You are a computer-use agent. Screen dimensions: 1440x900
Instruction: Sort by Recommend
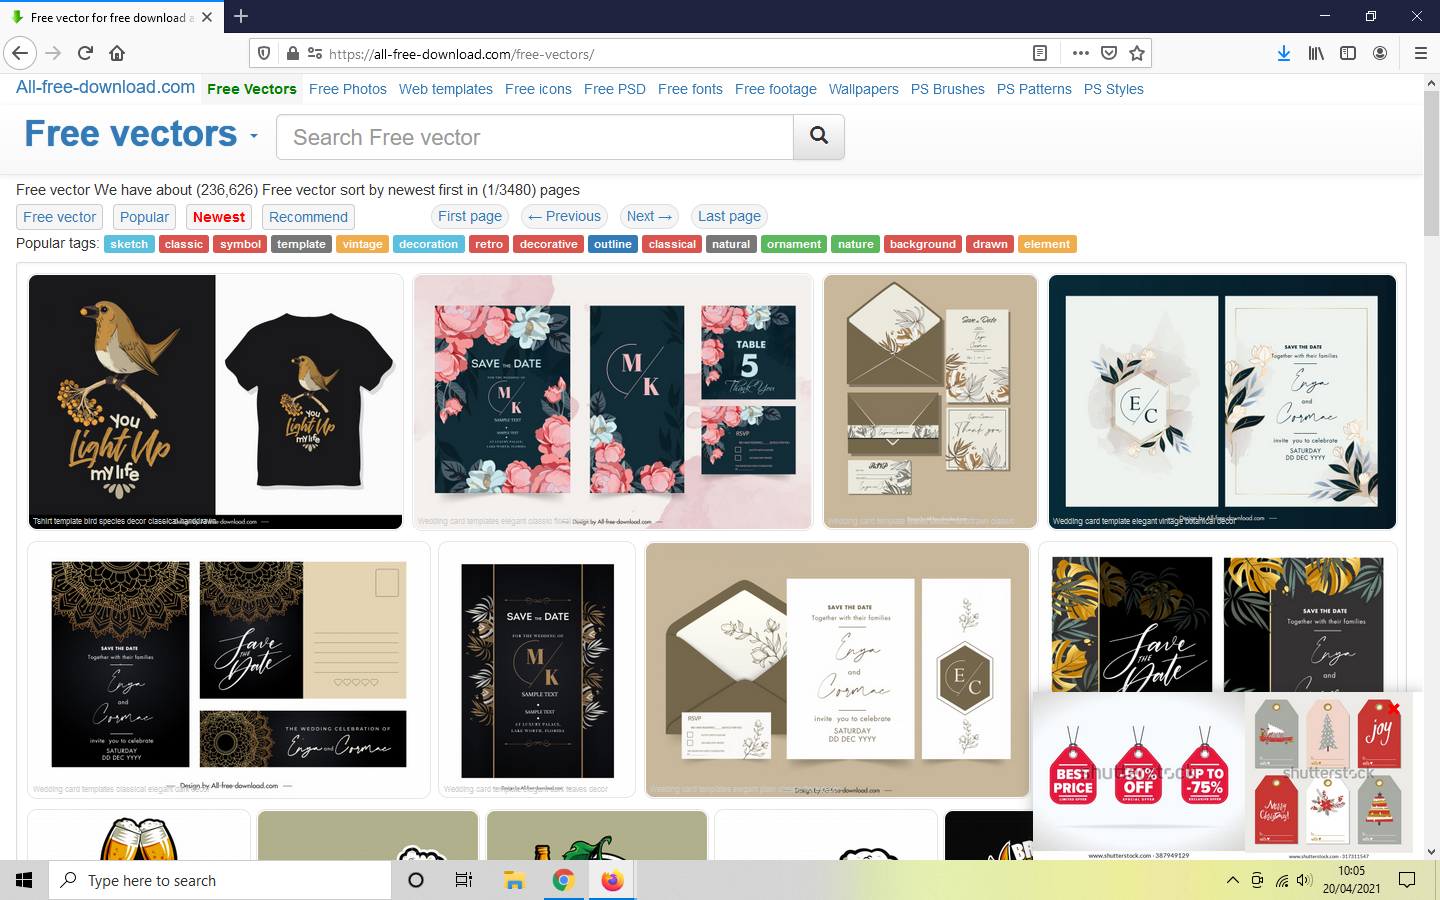tap(308, 217)
